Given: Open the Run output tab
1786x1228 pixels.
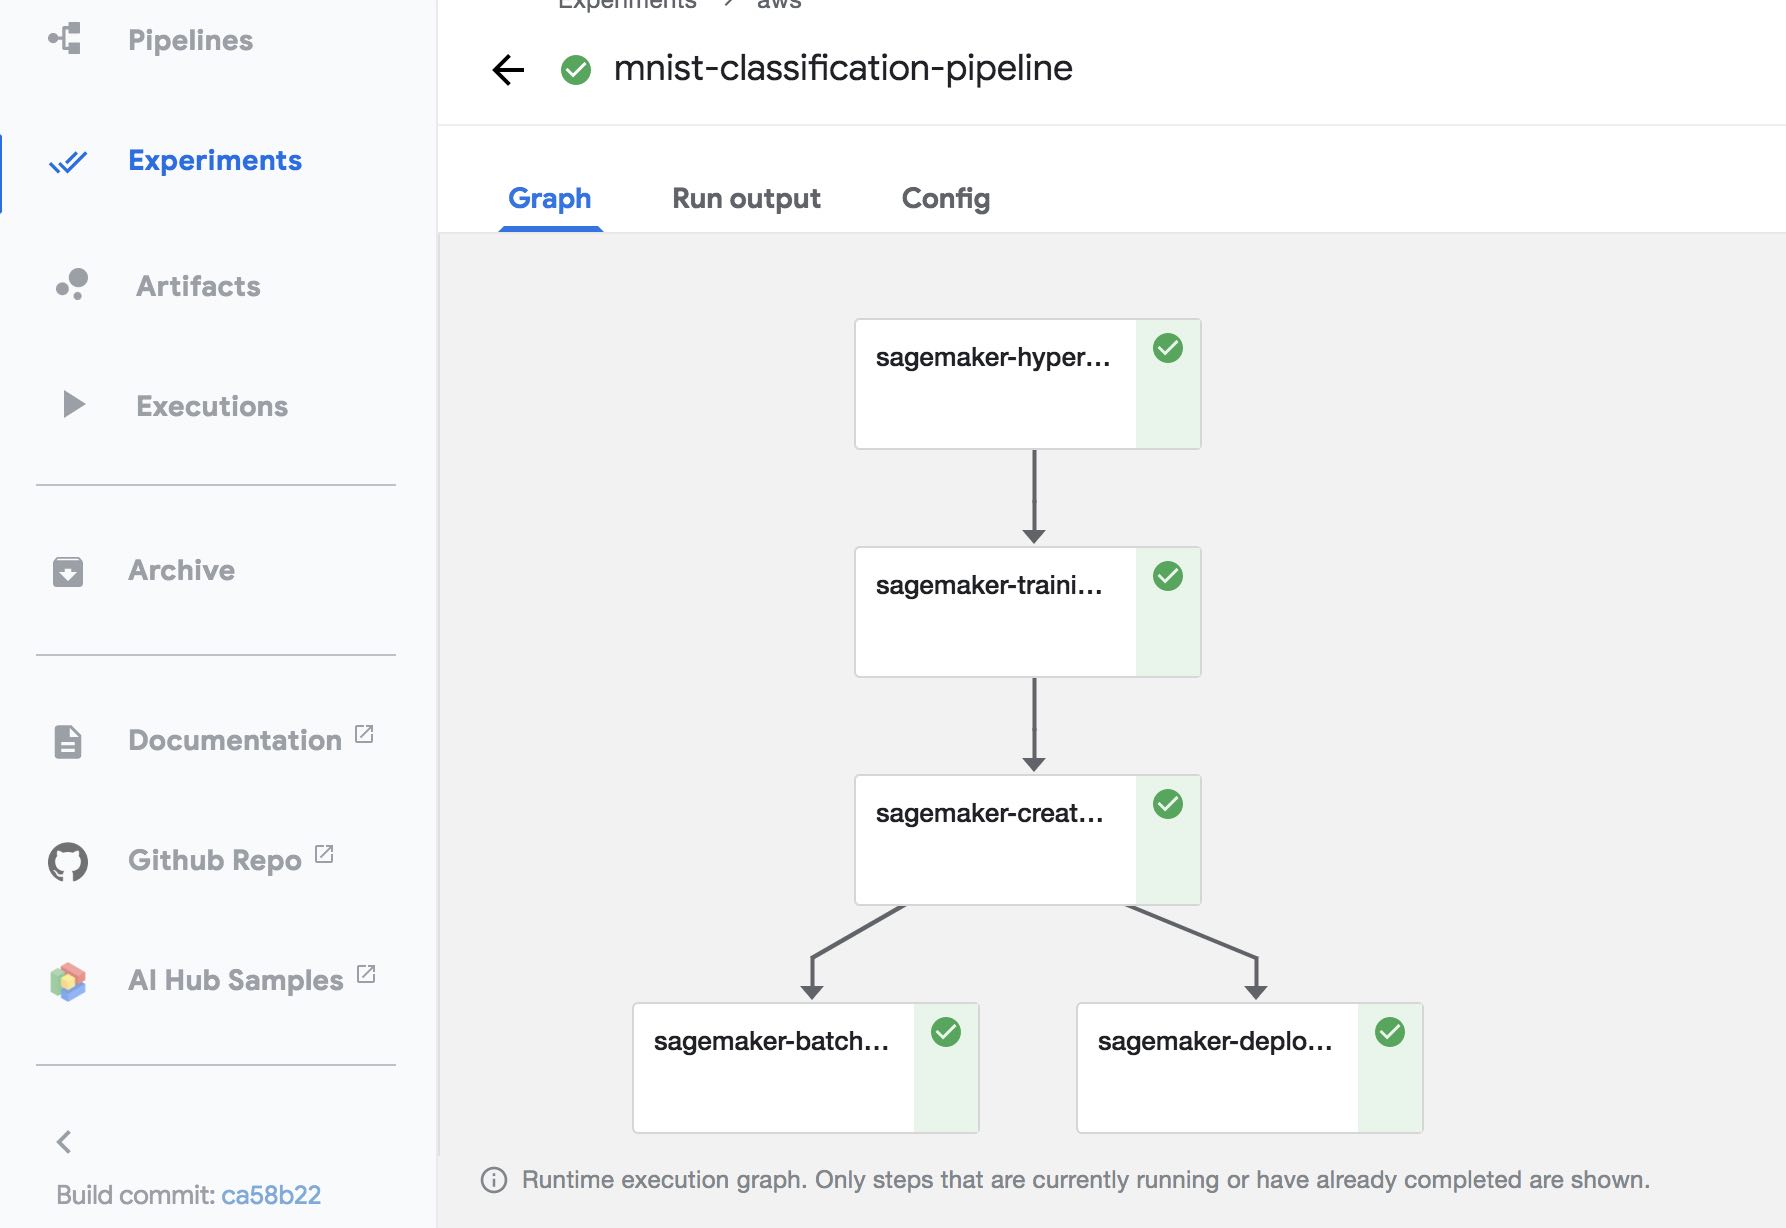Looking at the screenshot, I should pos(746,198).
